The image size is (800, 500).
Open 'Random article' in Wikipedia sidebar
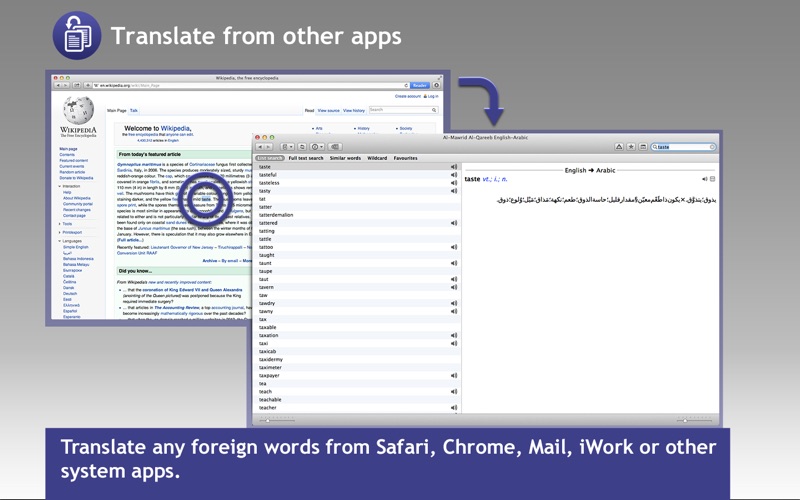(x=72, y=172)
